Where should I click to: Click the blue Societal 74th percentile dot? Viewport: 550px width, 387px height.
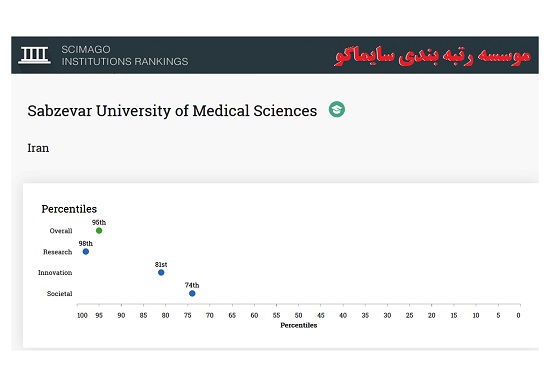[192, 293]
